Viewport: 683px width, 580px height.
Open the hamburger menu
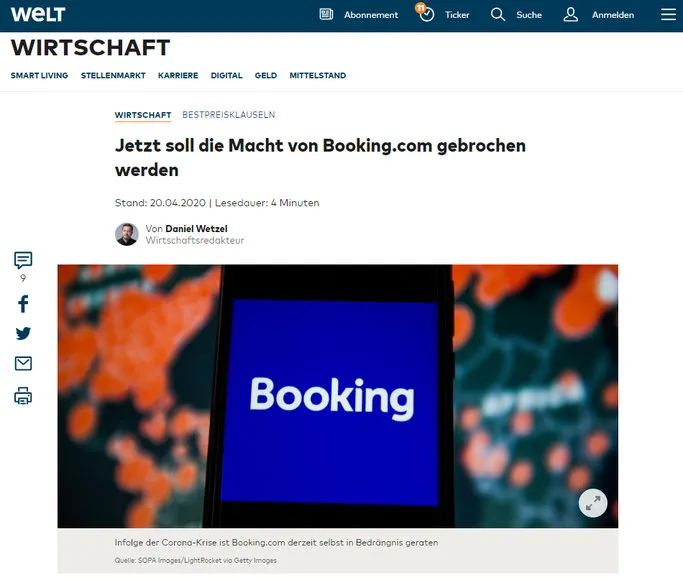point(668,15)
